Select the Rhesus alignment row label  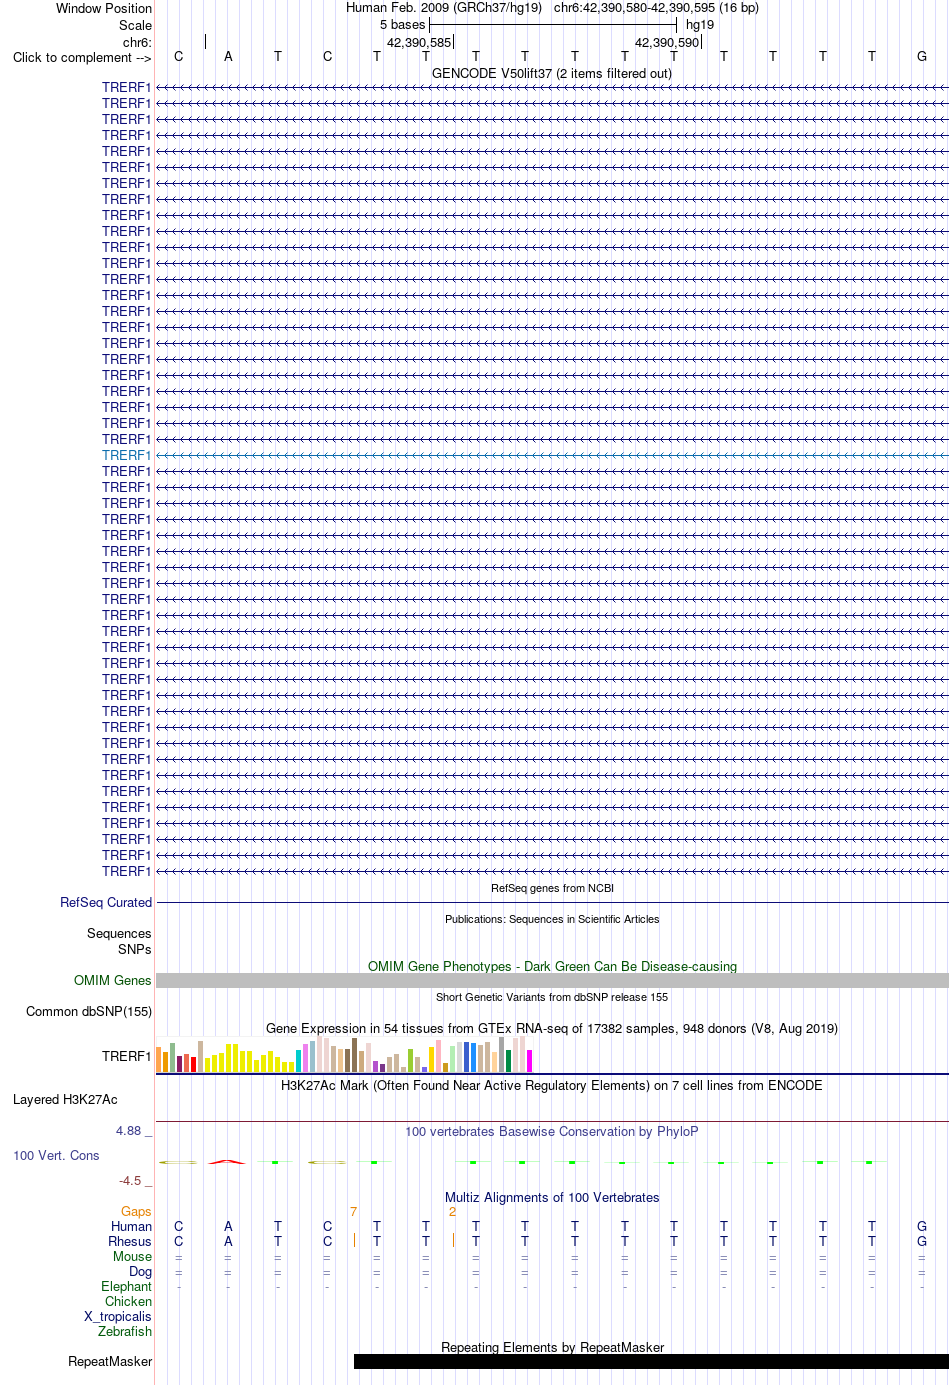[x=130, y=1241]
